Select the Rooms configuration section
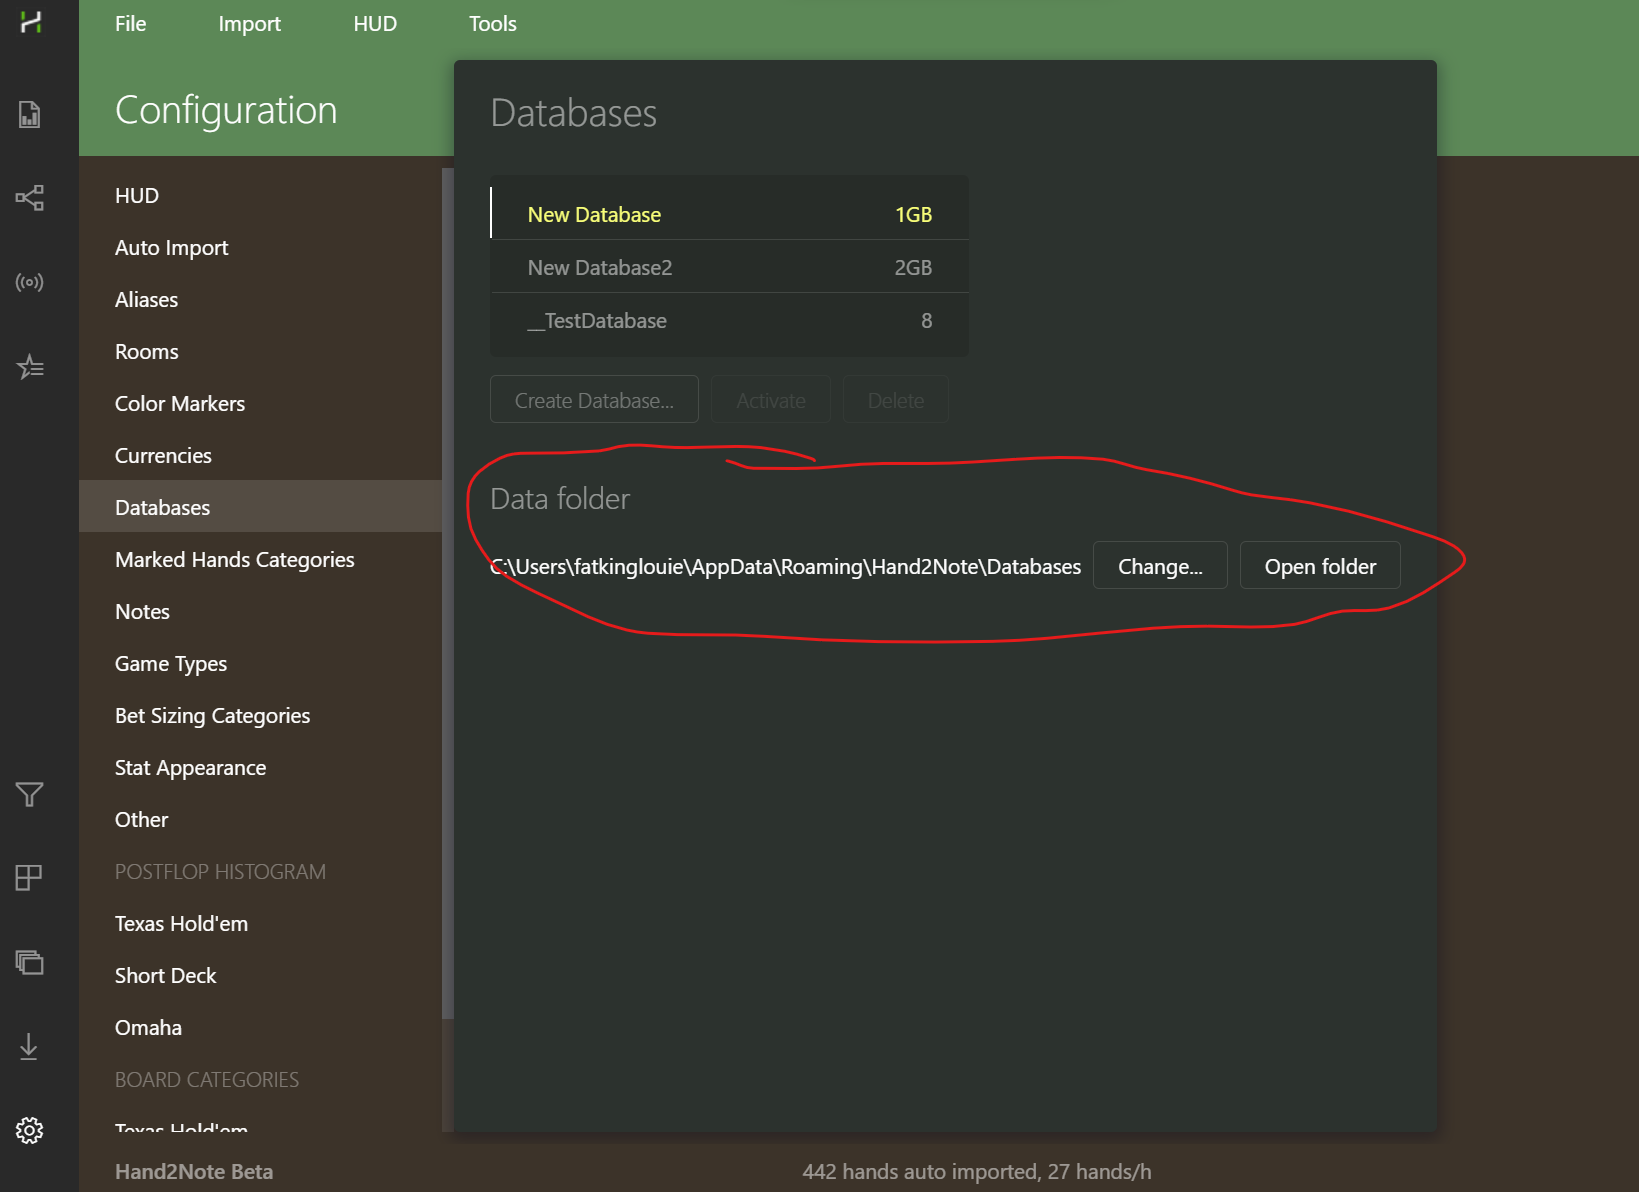This screenshot has width=1639, height=1192. click(x=260, y=352)
